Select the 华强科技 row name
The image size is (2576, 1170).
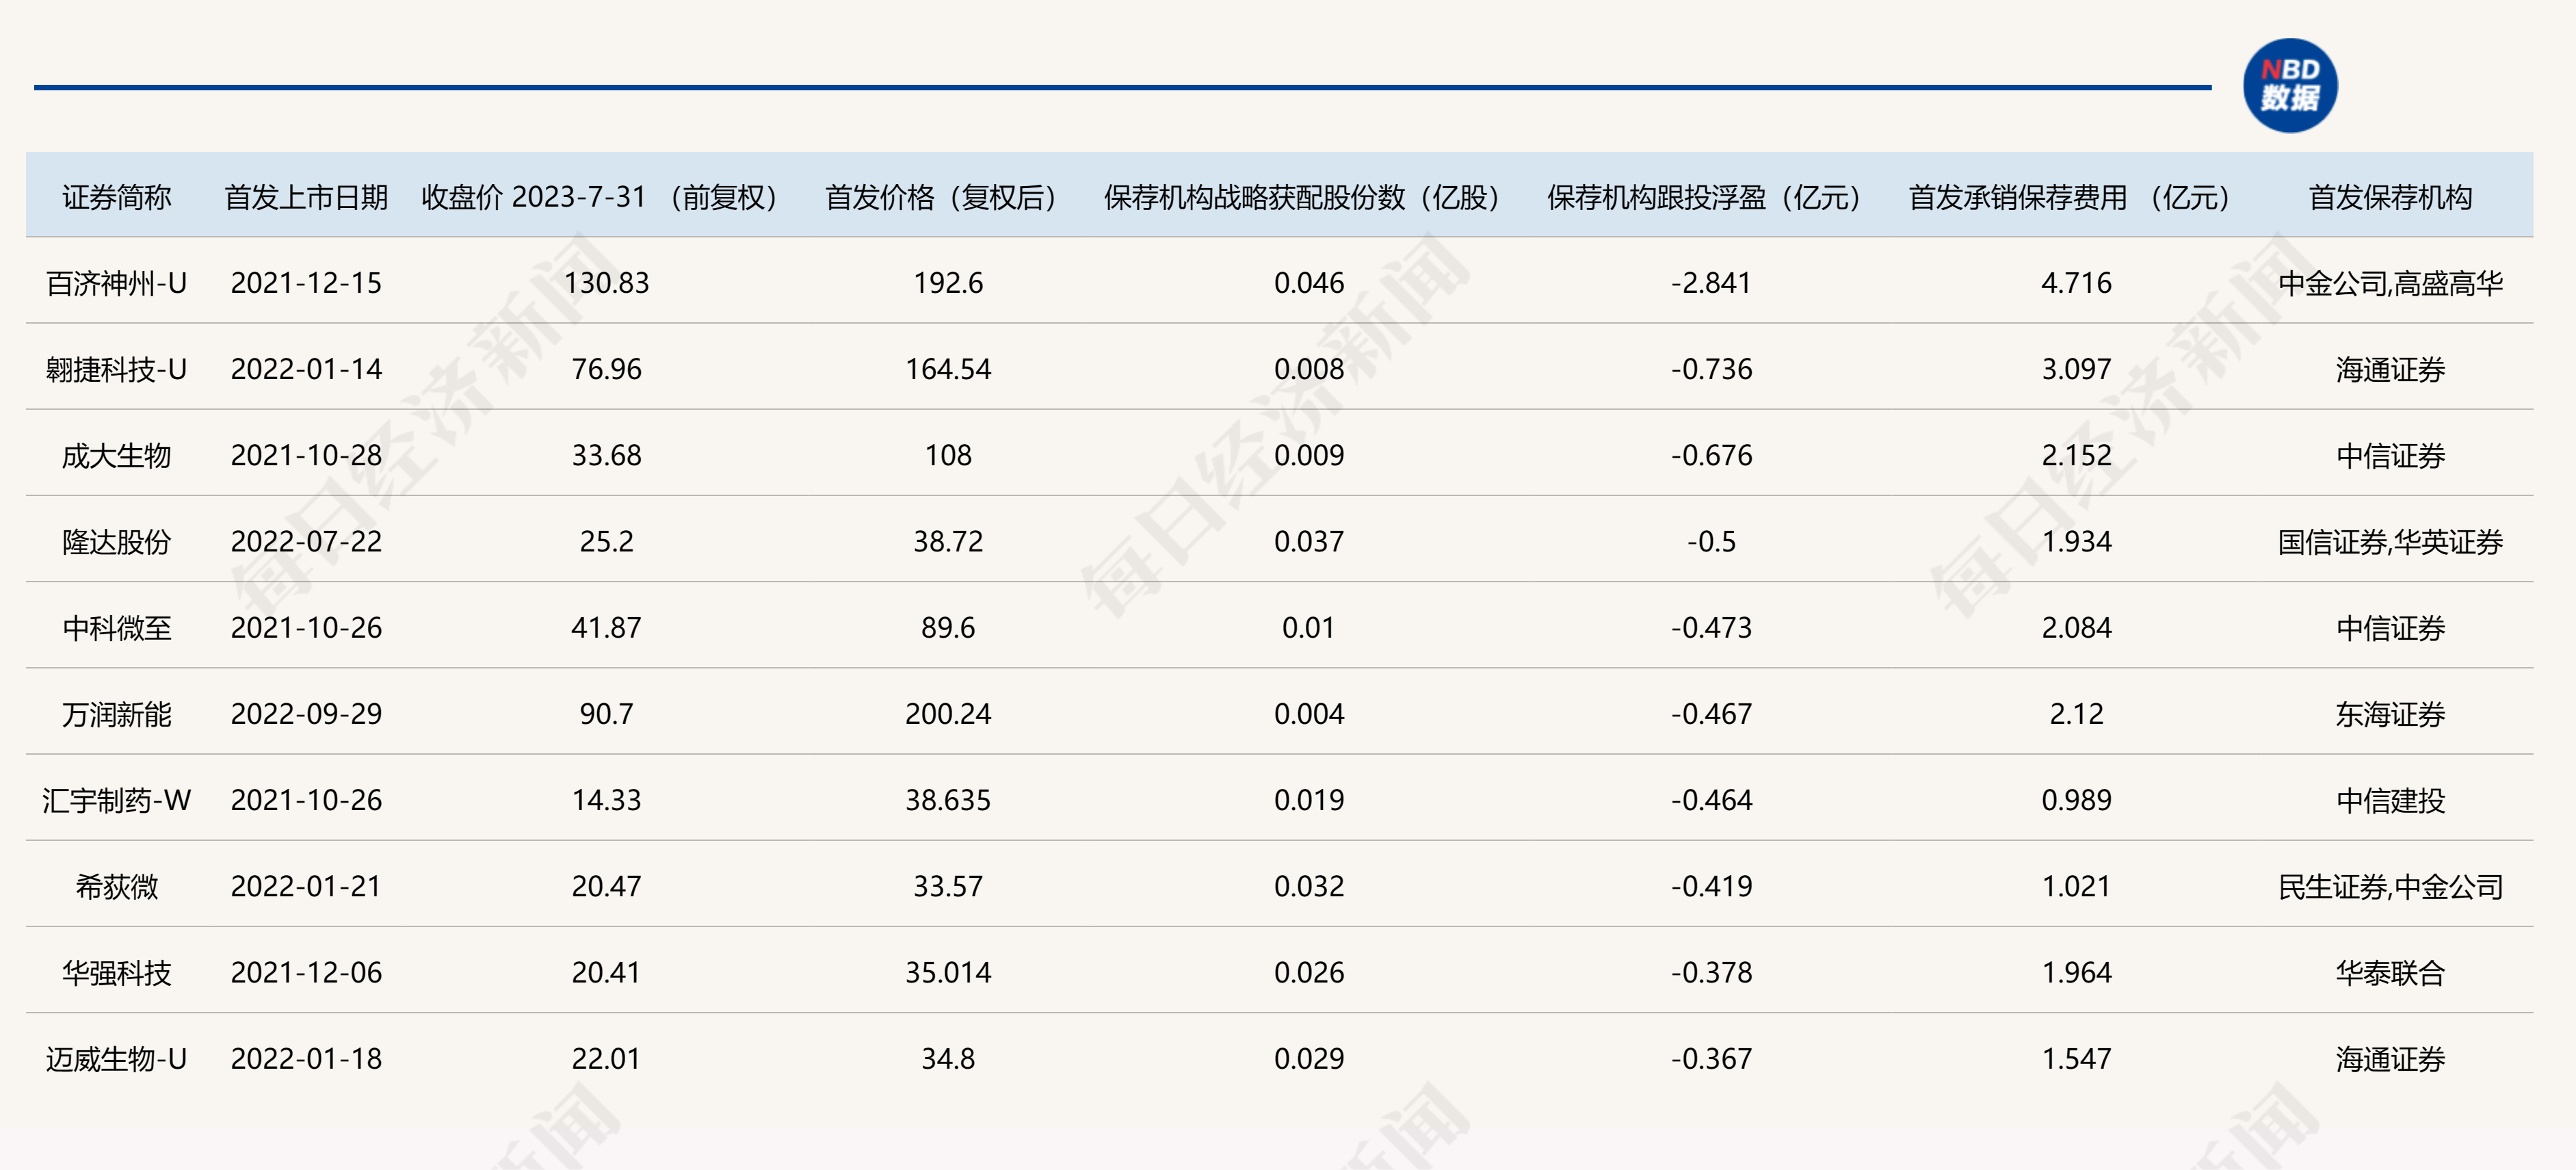coord(117,972)
